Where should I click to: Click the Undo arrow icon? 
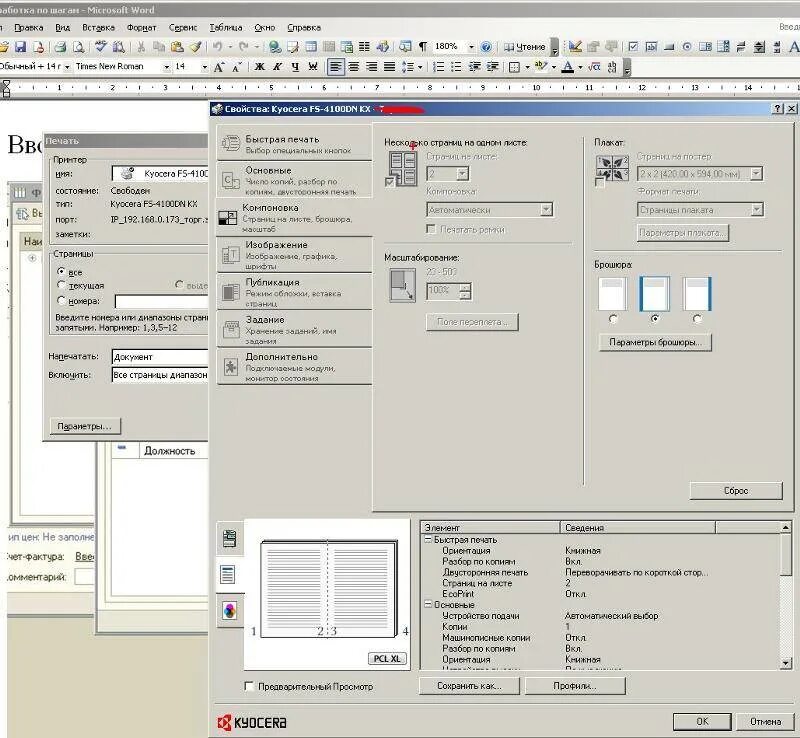pos(218,47)
